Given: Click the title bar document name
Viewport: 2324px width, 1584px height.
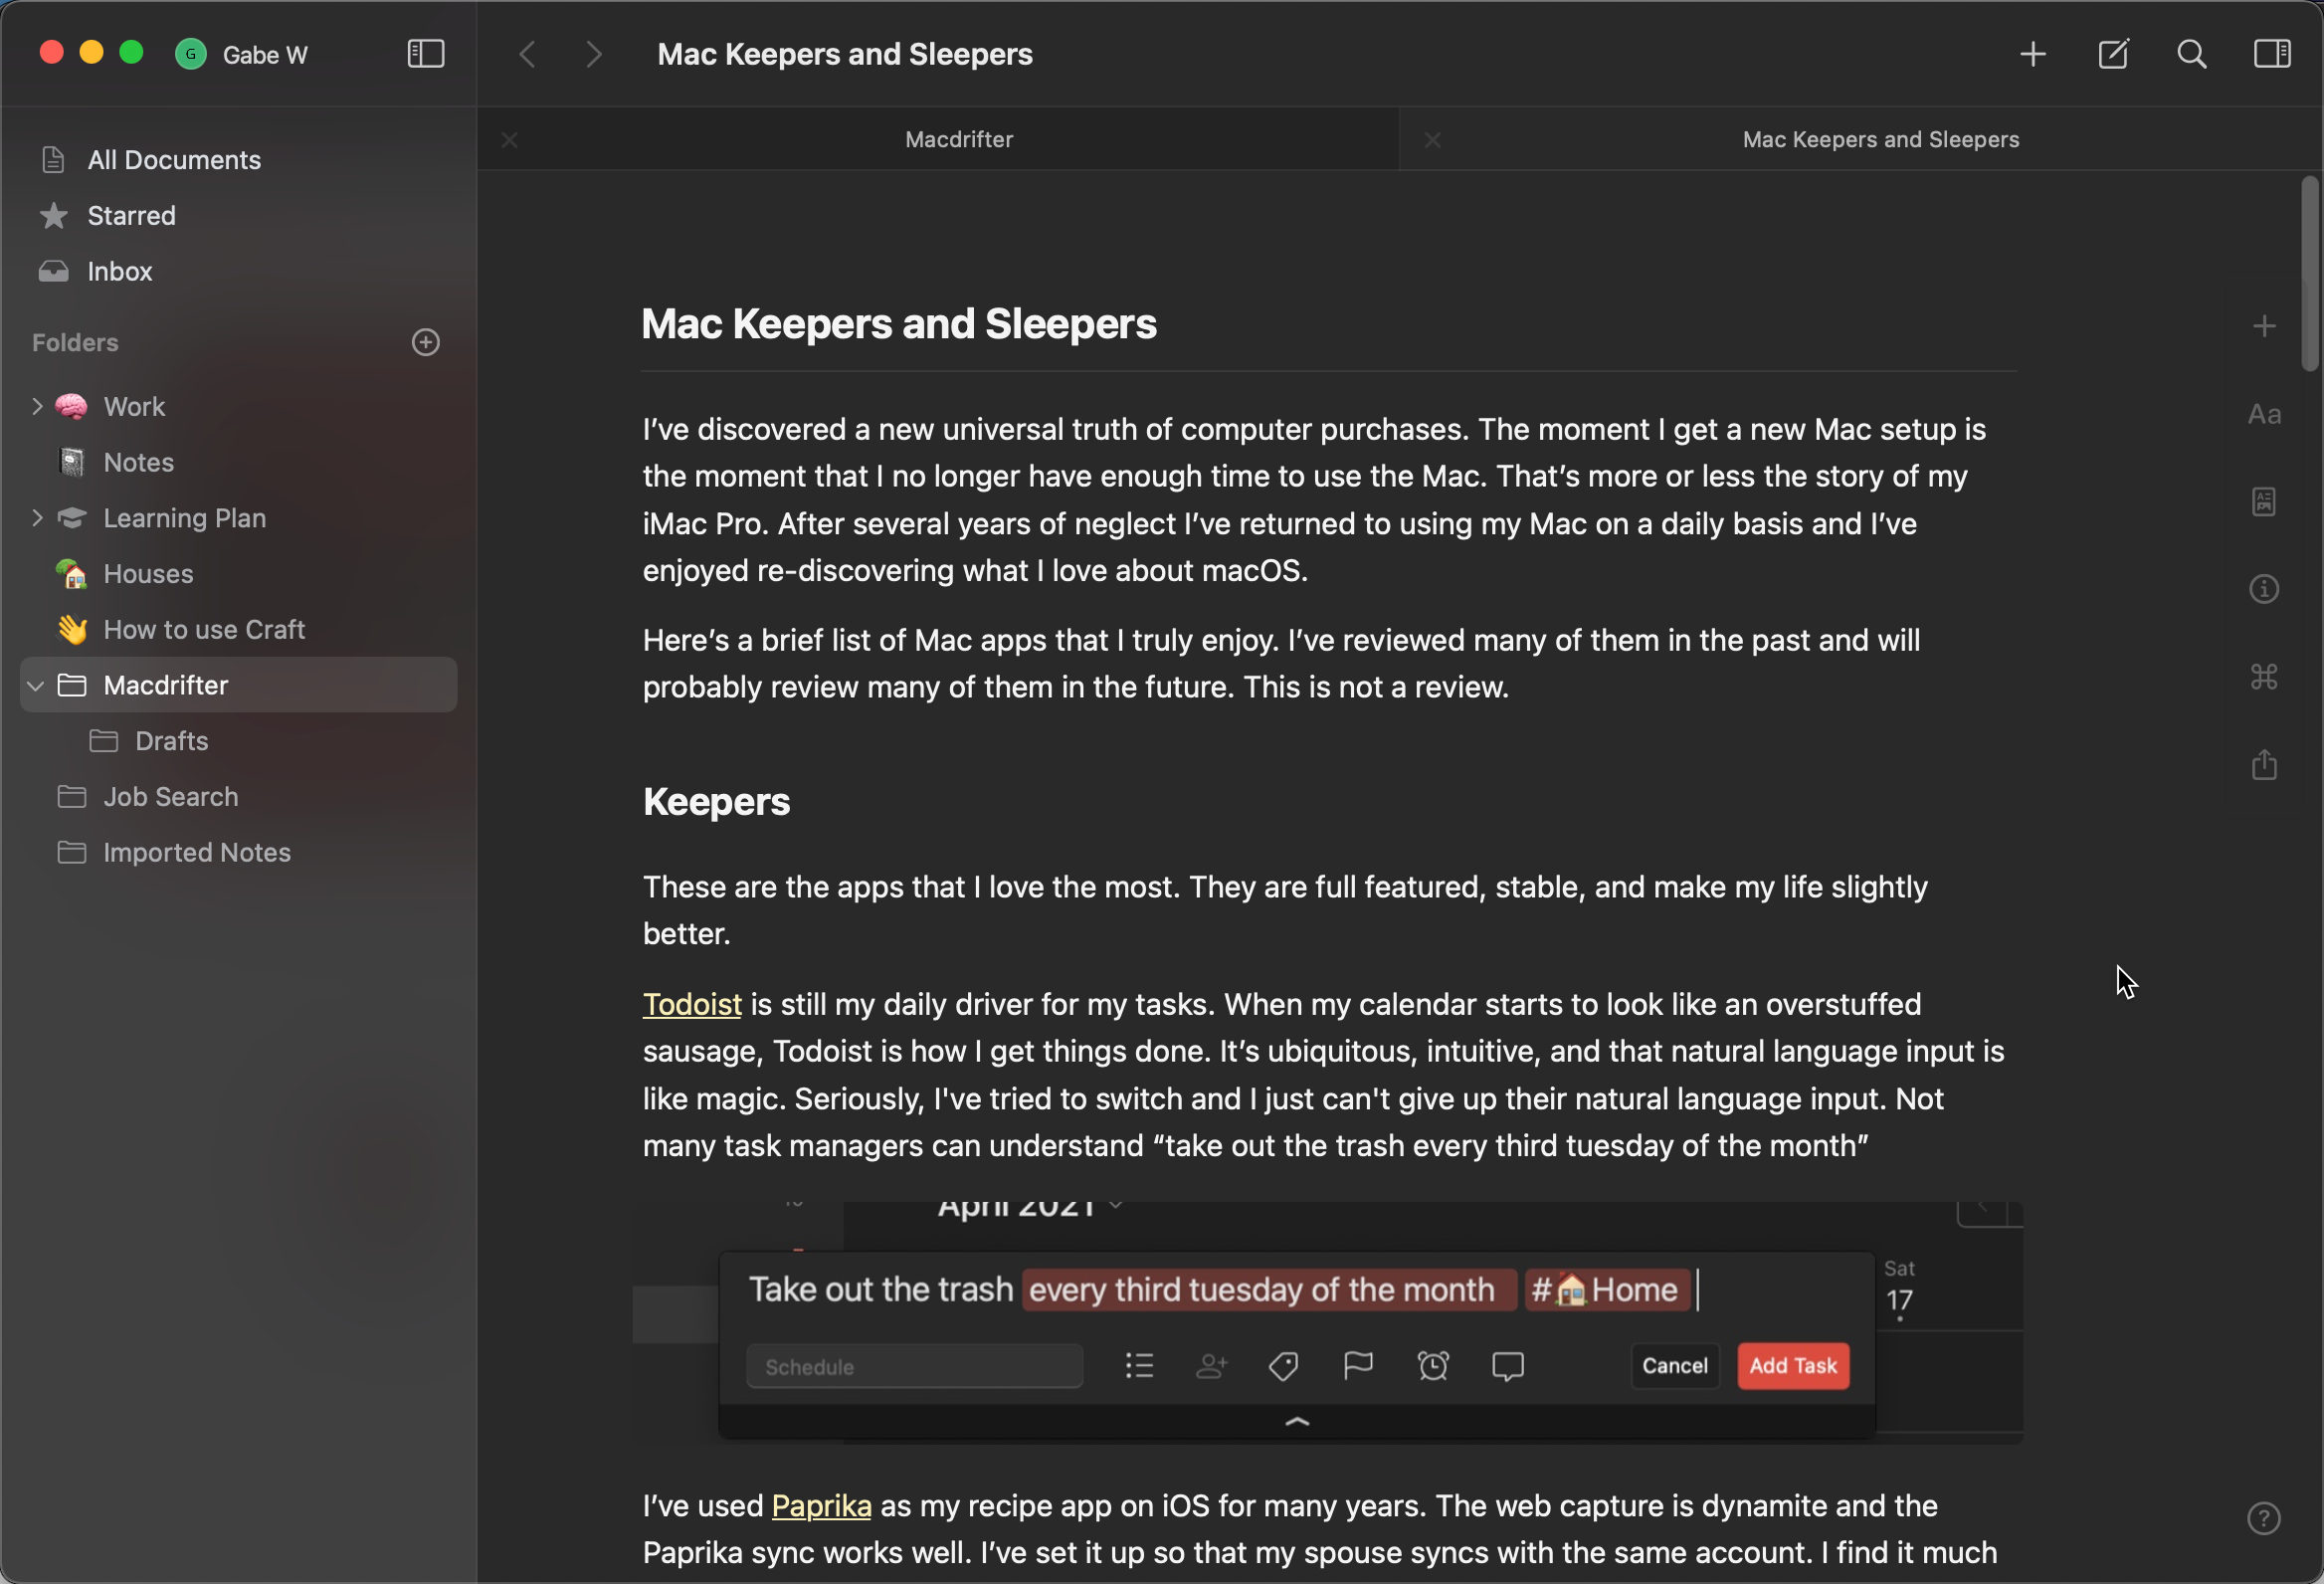Looking at the screenshot, I should [844, 54].
